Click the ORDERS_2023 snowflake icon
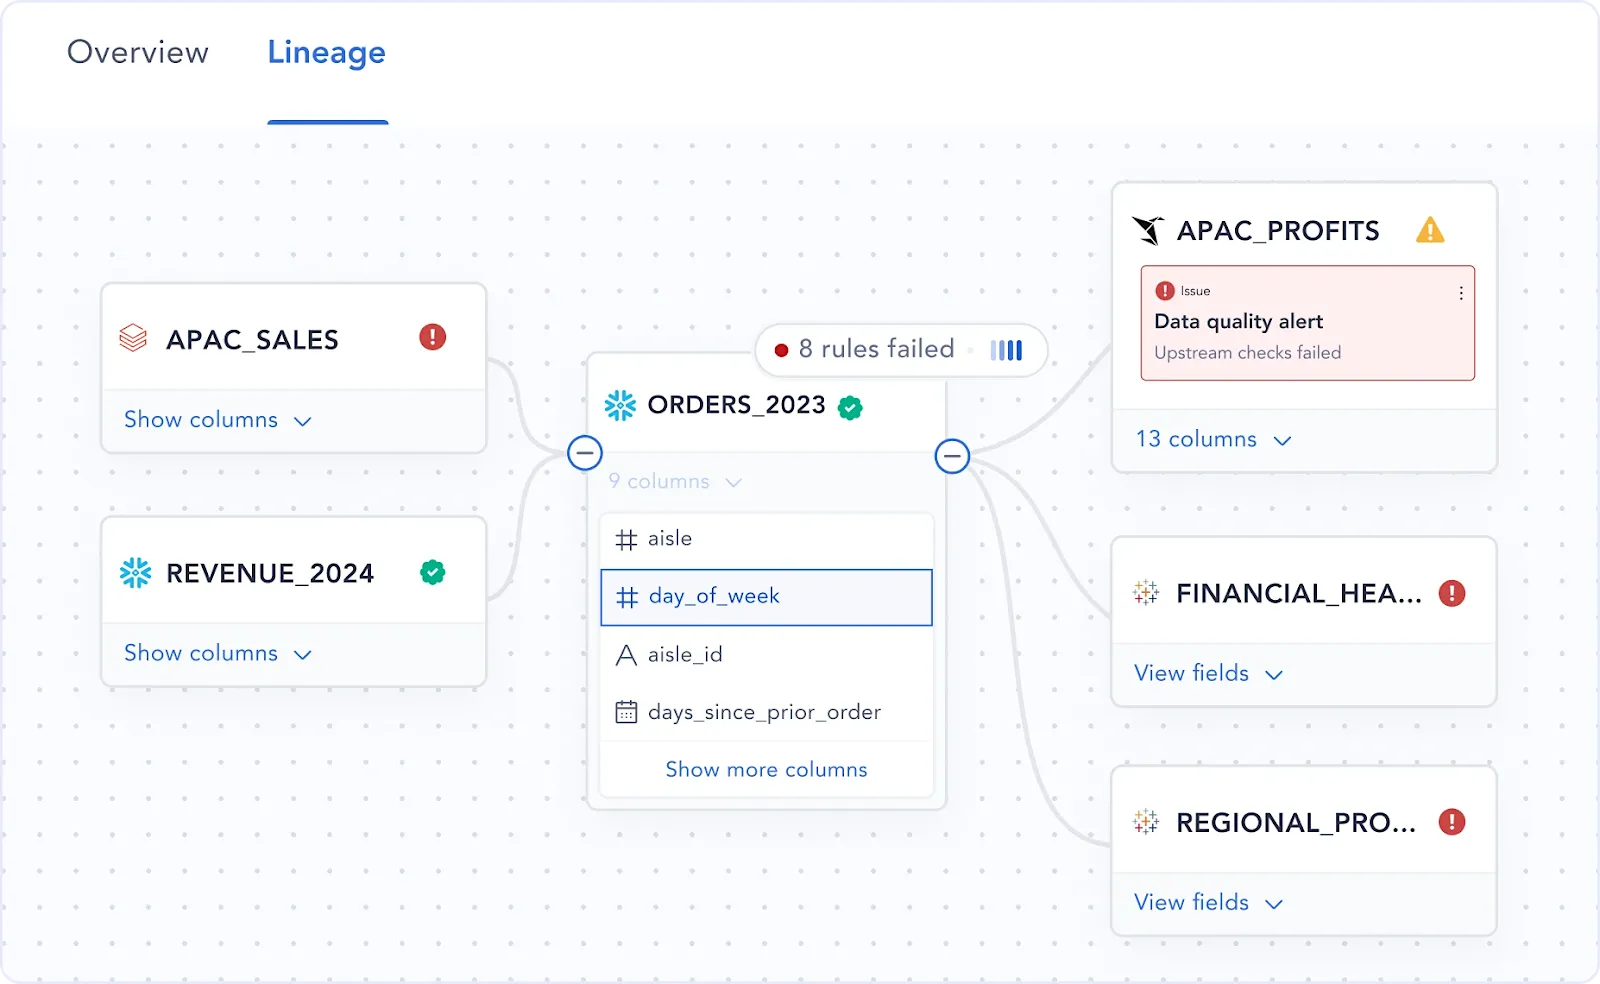Screen dimensions: 1600x984 (620, 405)
